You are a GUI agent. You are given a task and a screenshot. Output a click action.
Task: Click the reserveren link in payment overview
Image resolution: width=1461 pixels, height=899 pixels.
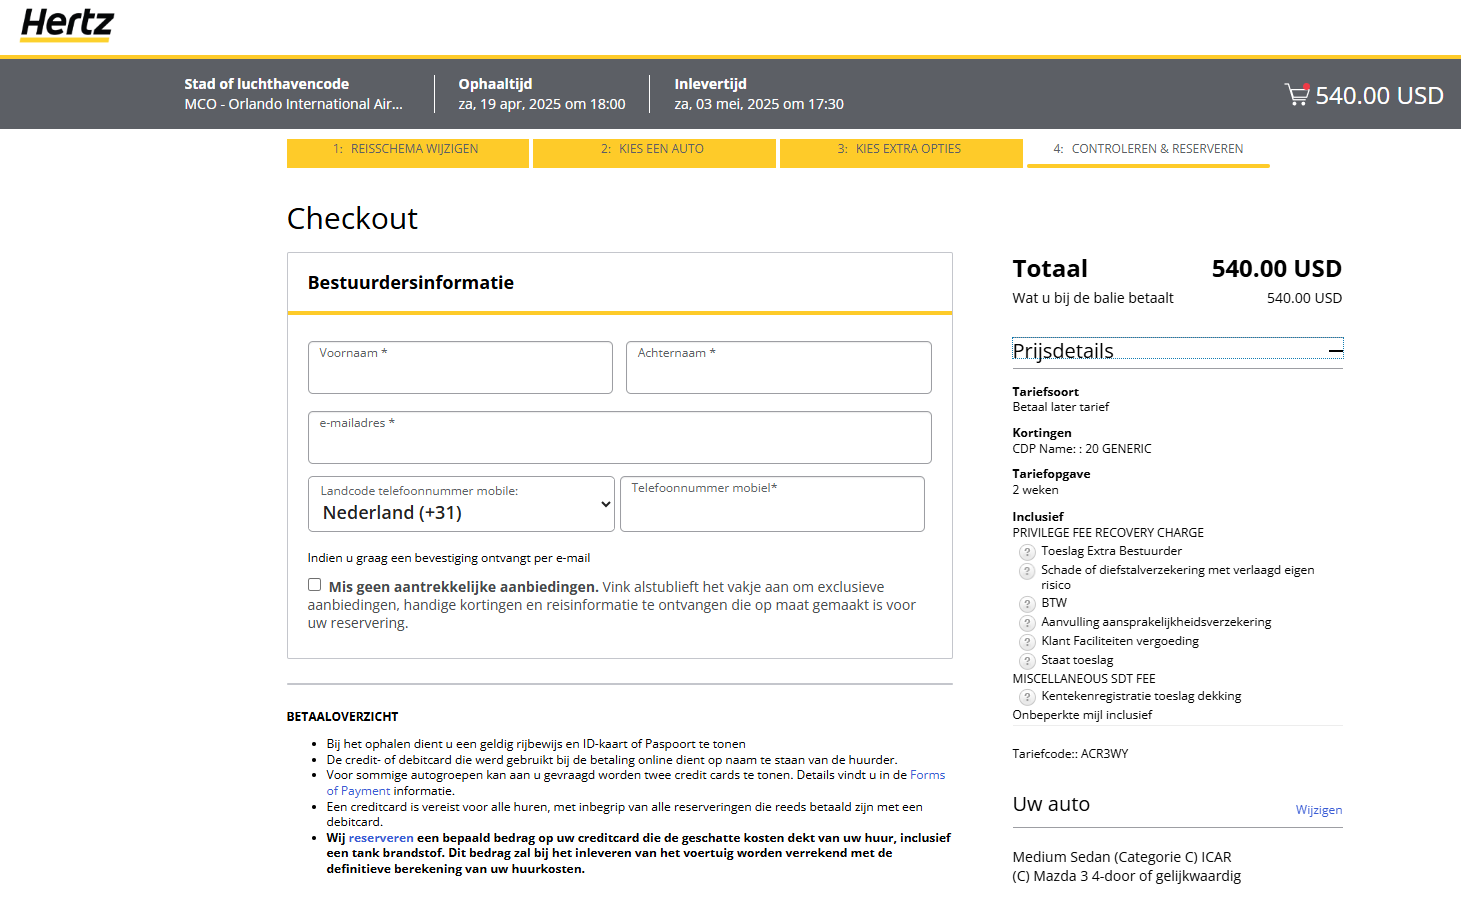point(380,838)
